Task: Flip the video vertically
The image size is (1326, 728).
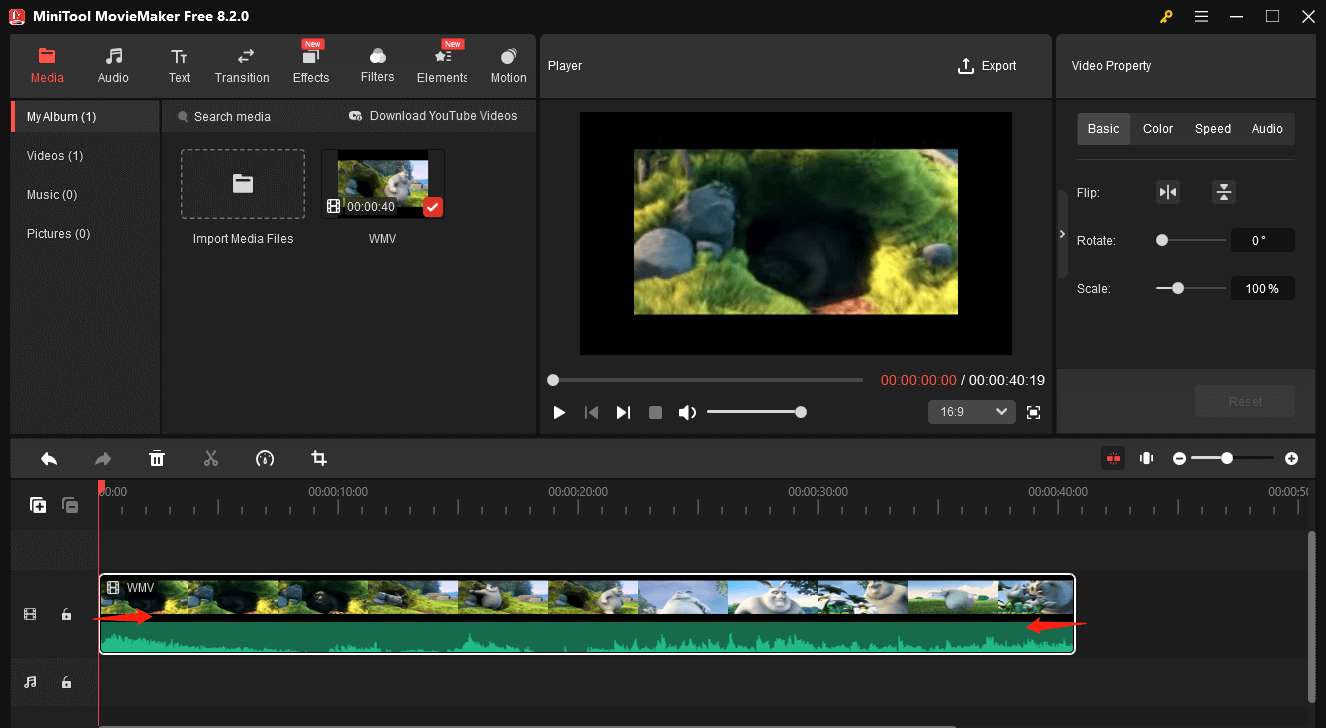Action: 1224,192
